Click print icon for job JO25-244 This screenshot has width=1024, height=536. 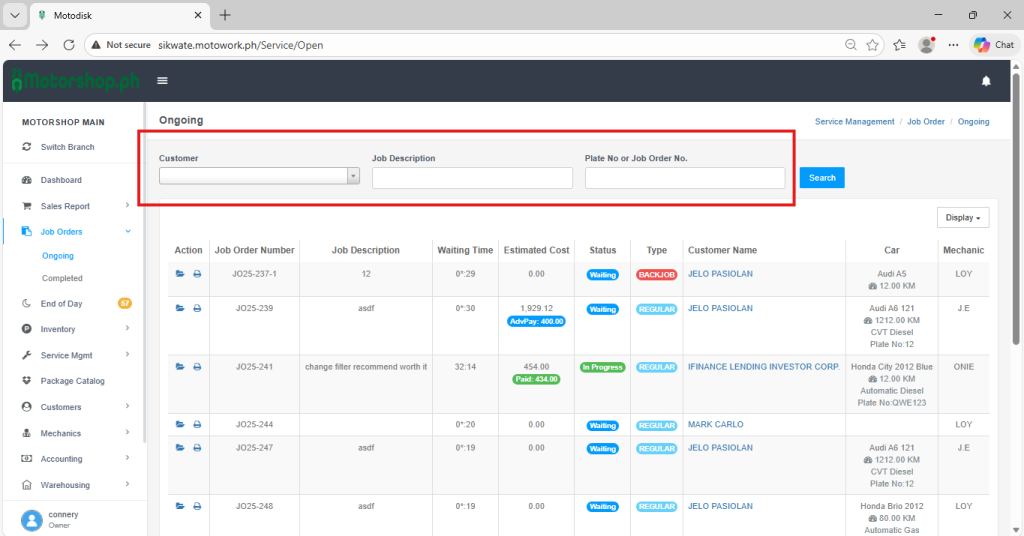197,425
